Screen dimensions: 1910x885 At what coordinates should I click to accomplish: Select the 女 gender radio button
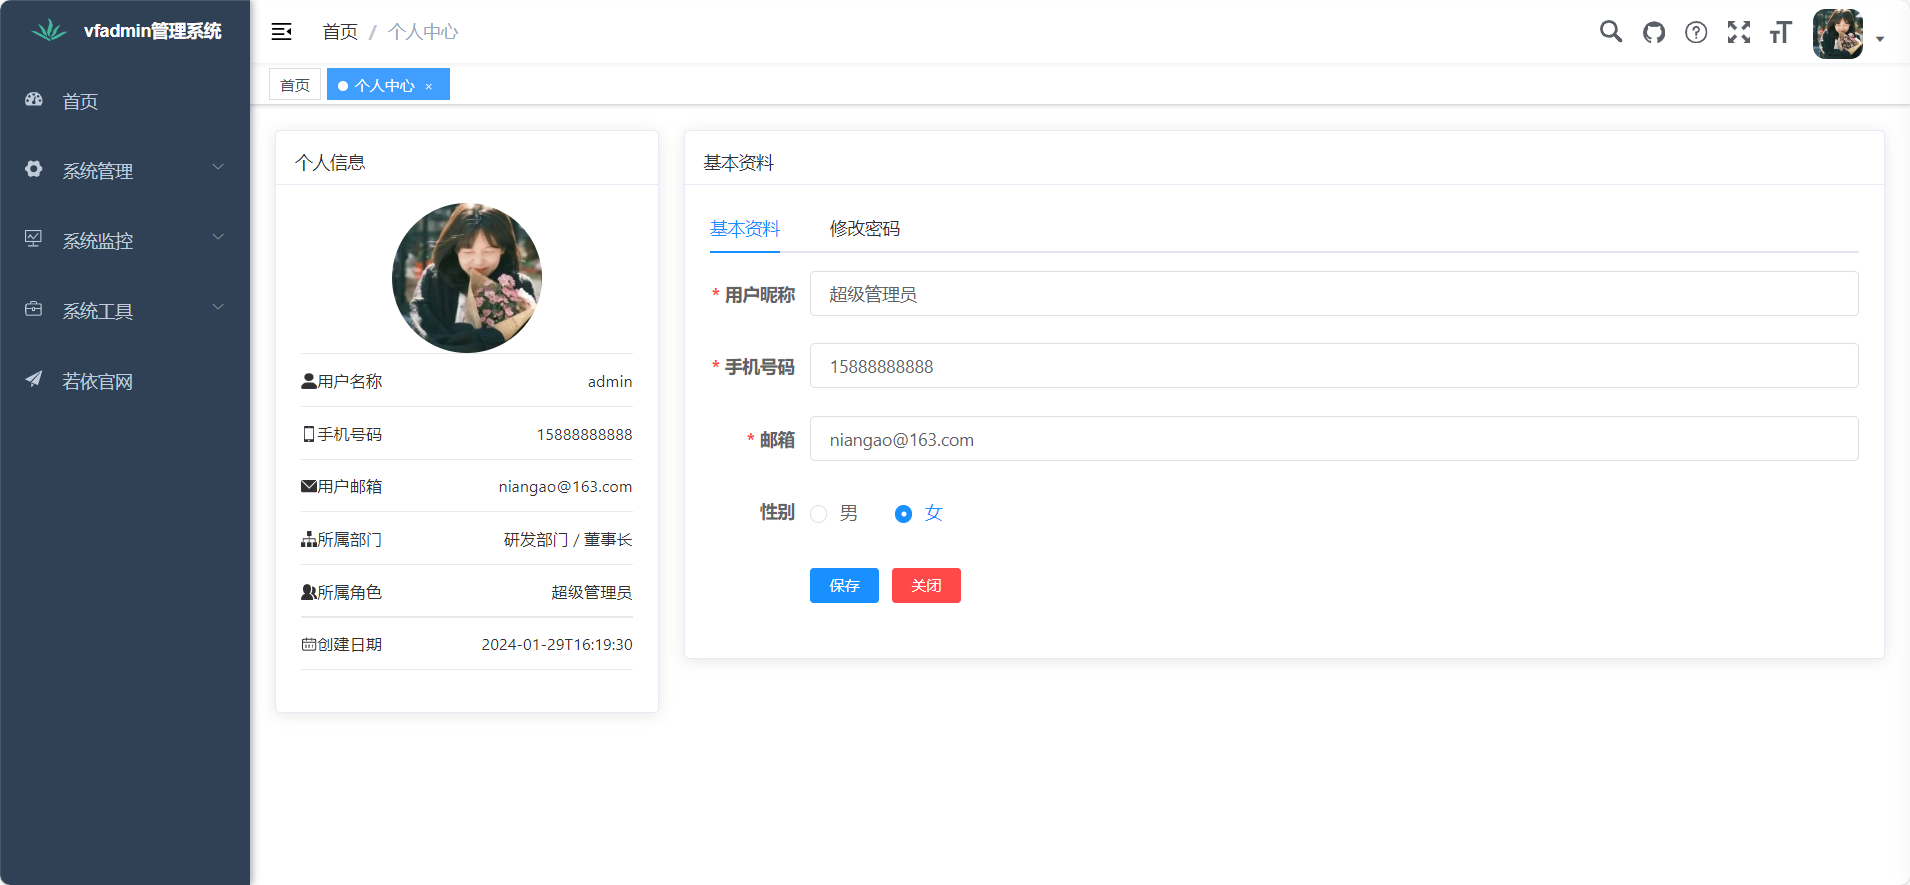coord(903,514)
